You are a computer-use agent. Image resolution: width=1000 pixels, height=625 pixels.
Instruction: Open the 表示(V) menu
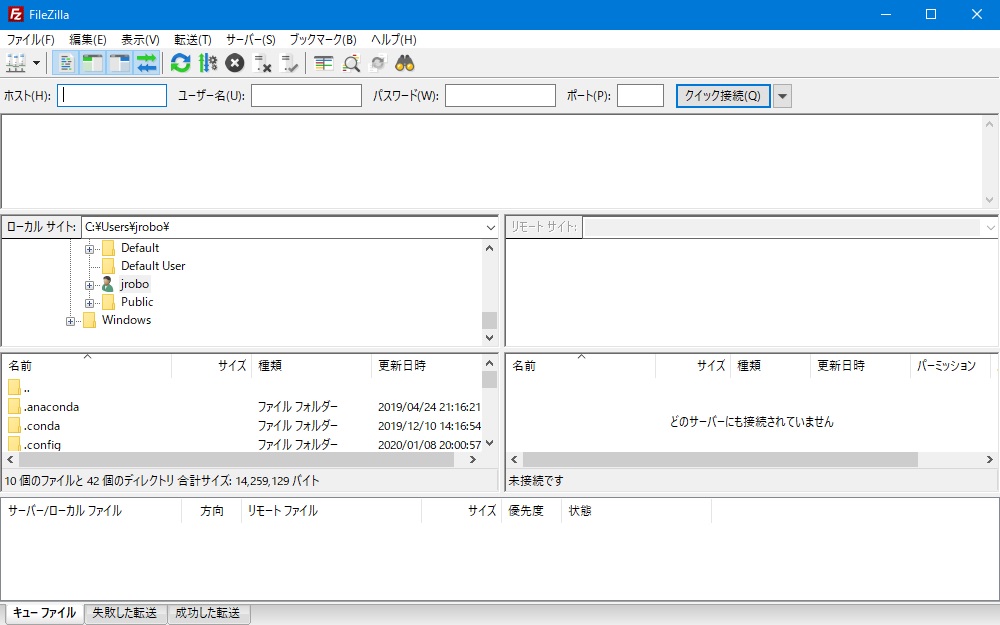(x=140, y=40)
